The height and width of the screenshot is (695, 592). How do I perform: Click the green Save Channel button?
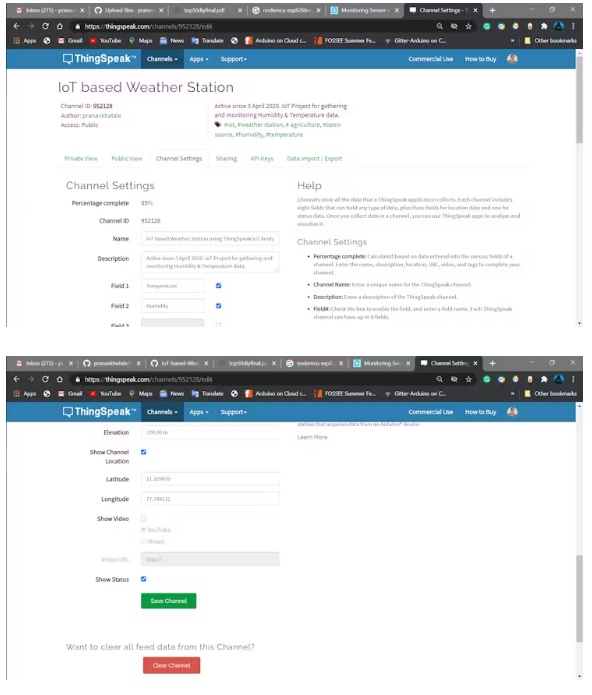tap(168, 601)
